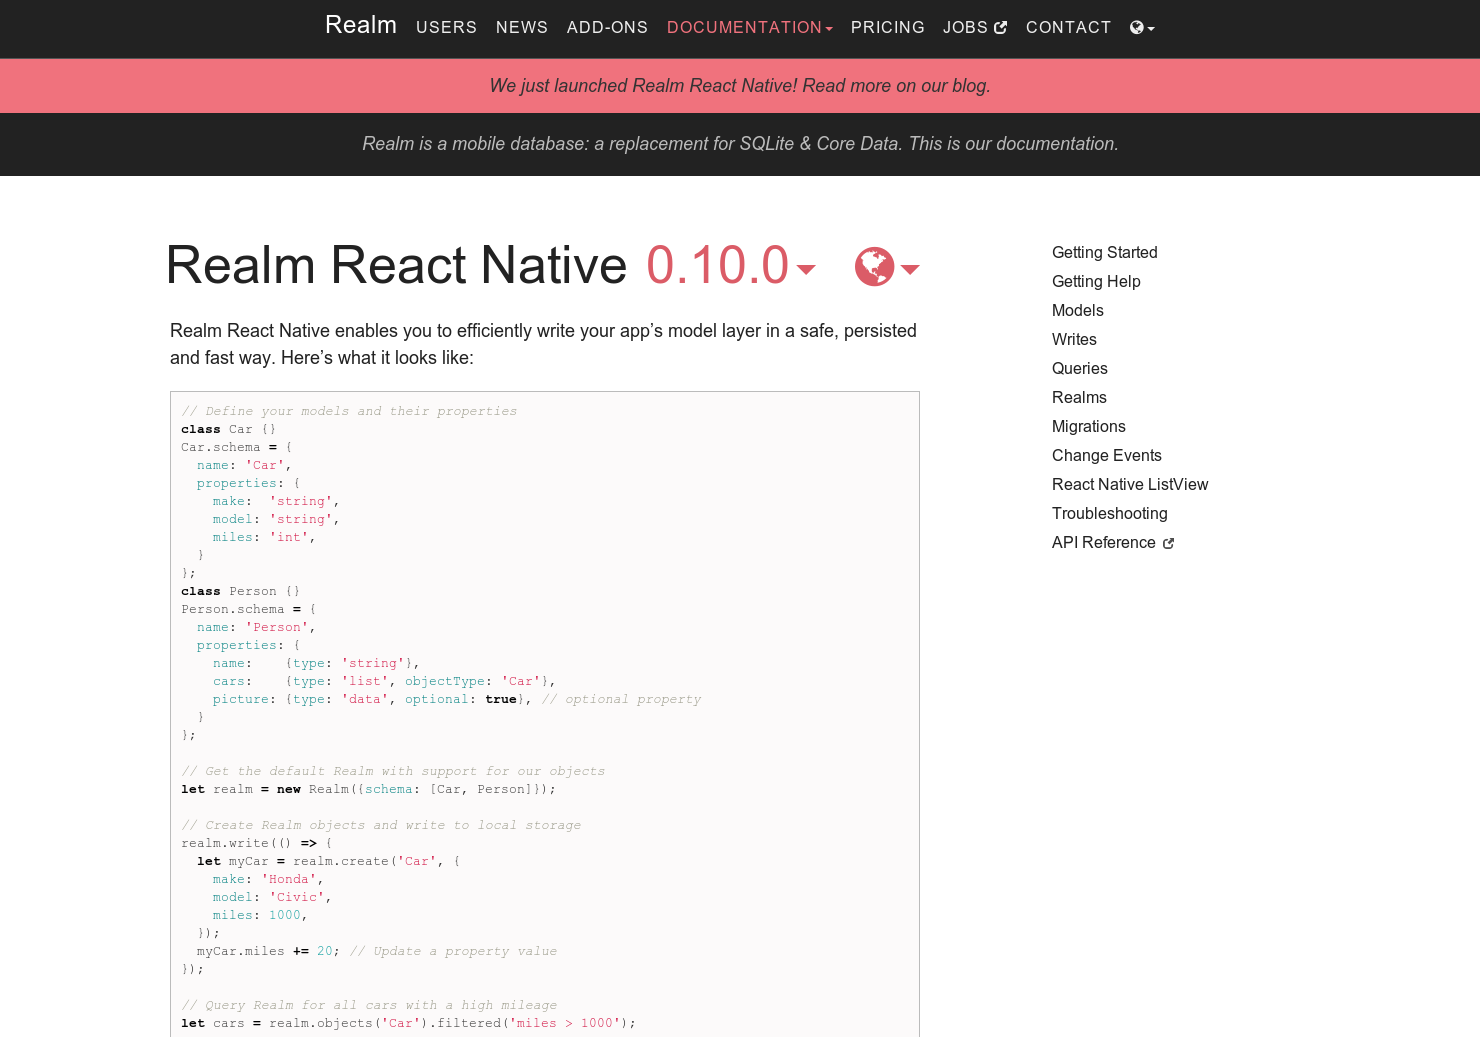
Task: Go to Writes section
Action: [1074, 340]
